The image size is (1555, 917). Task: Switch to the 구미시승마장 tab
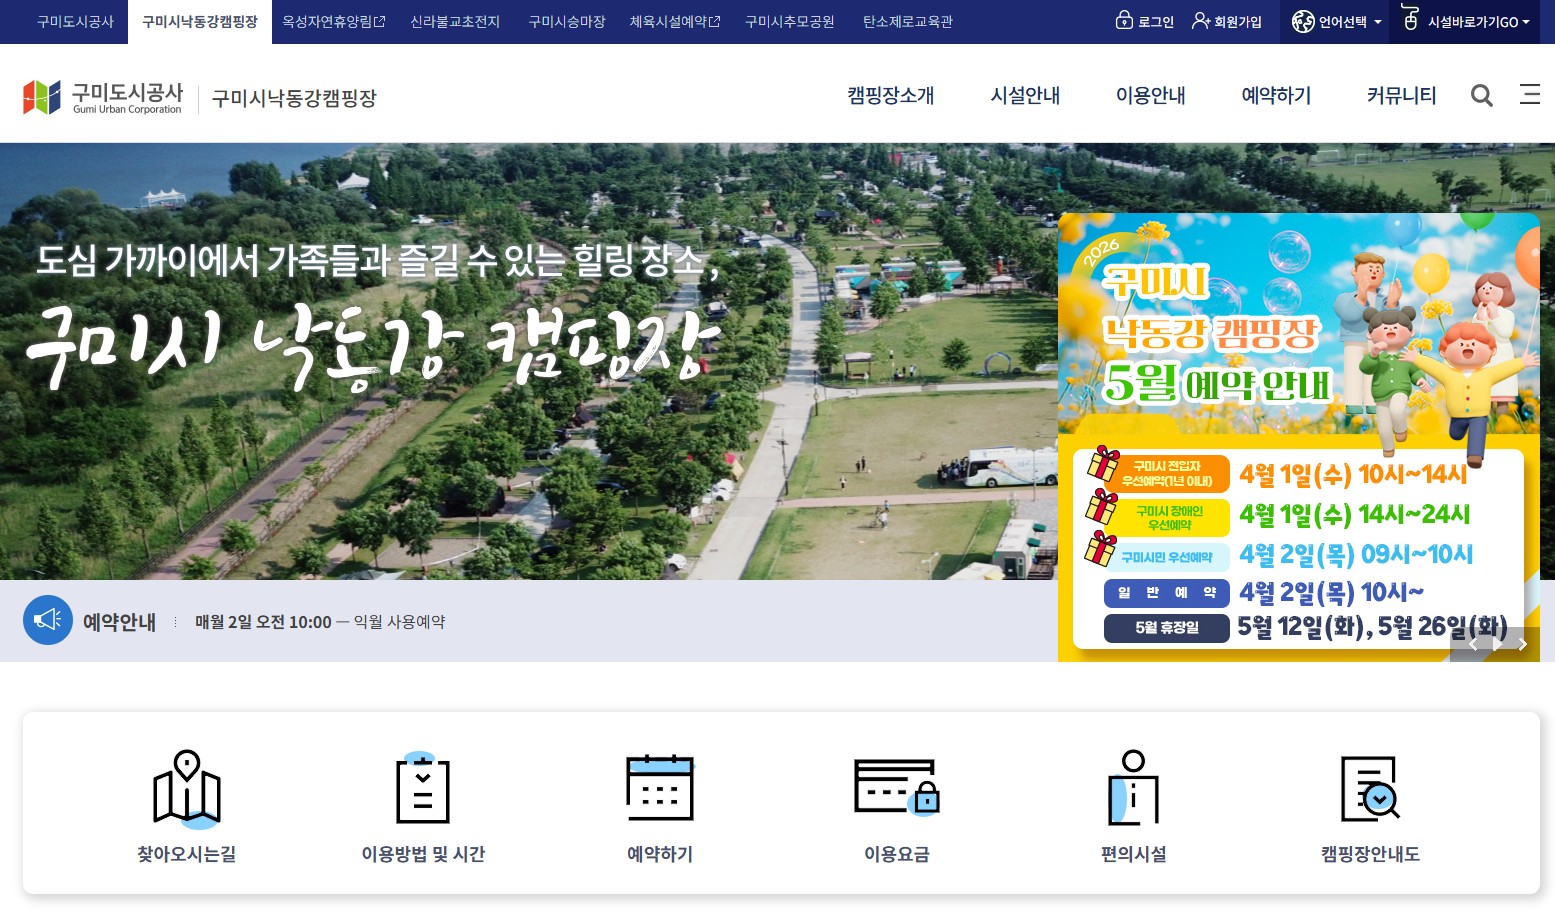[x=566, y=21]
